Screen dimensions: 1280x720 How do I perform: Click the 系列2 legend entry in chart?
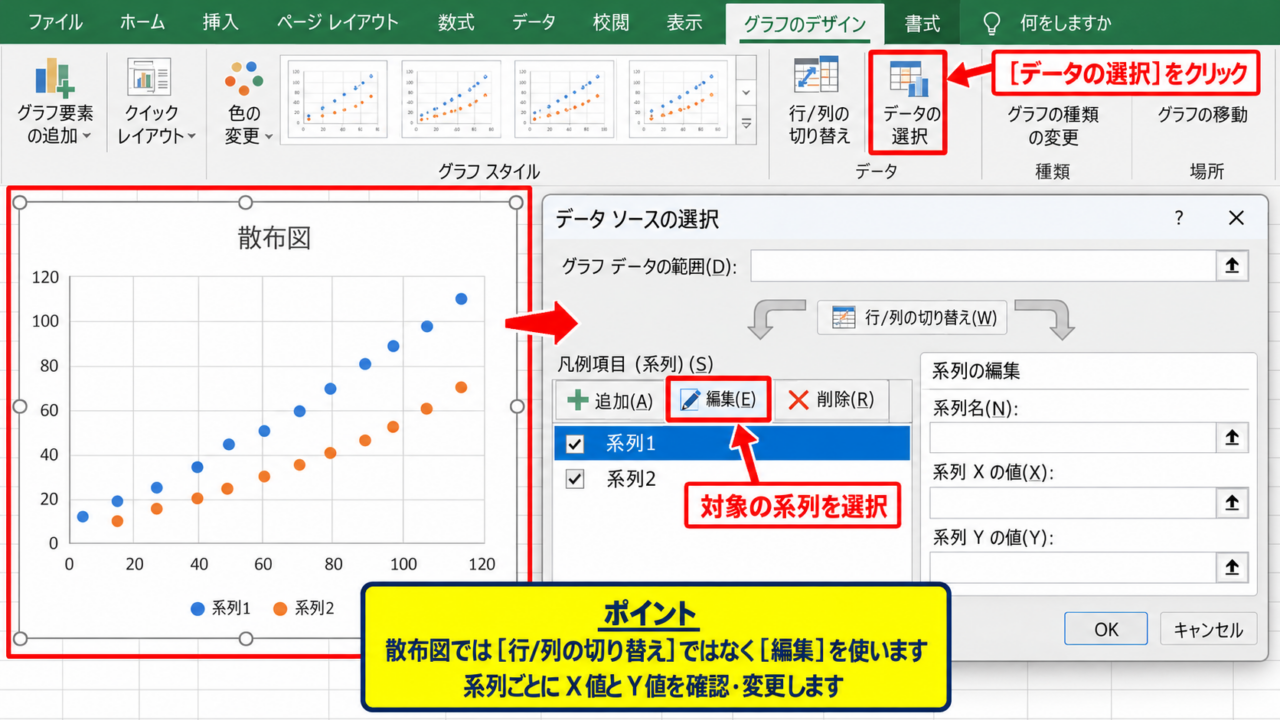pyautogui.click(x=303, y=608)
